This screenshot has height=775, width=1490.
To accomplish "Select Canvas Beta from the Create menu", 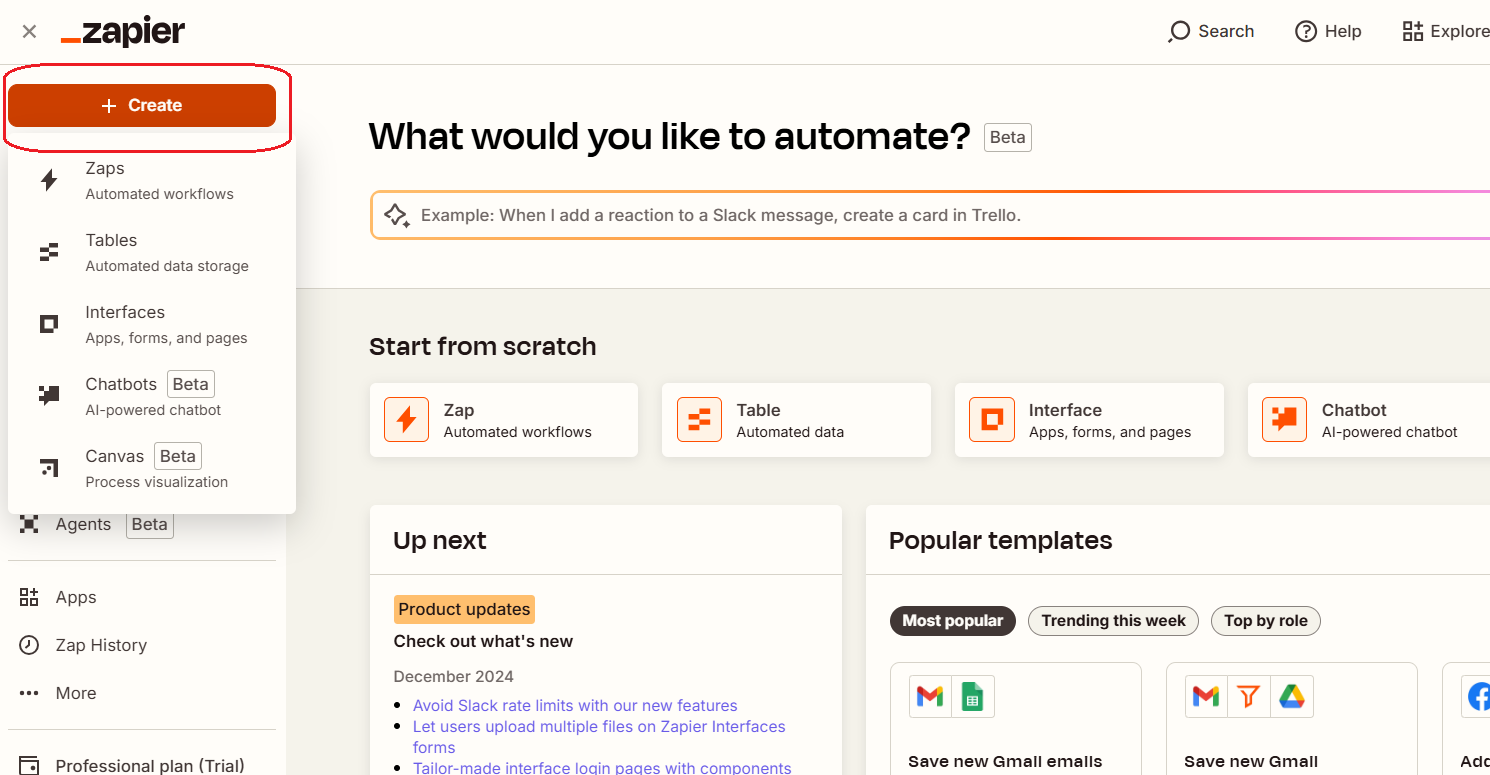I will [152, 468].
